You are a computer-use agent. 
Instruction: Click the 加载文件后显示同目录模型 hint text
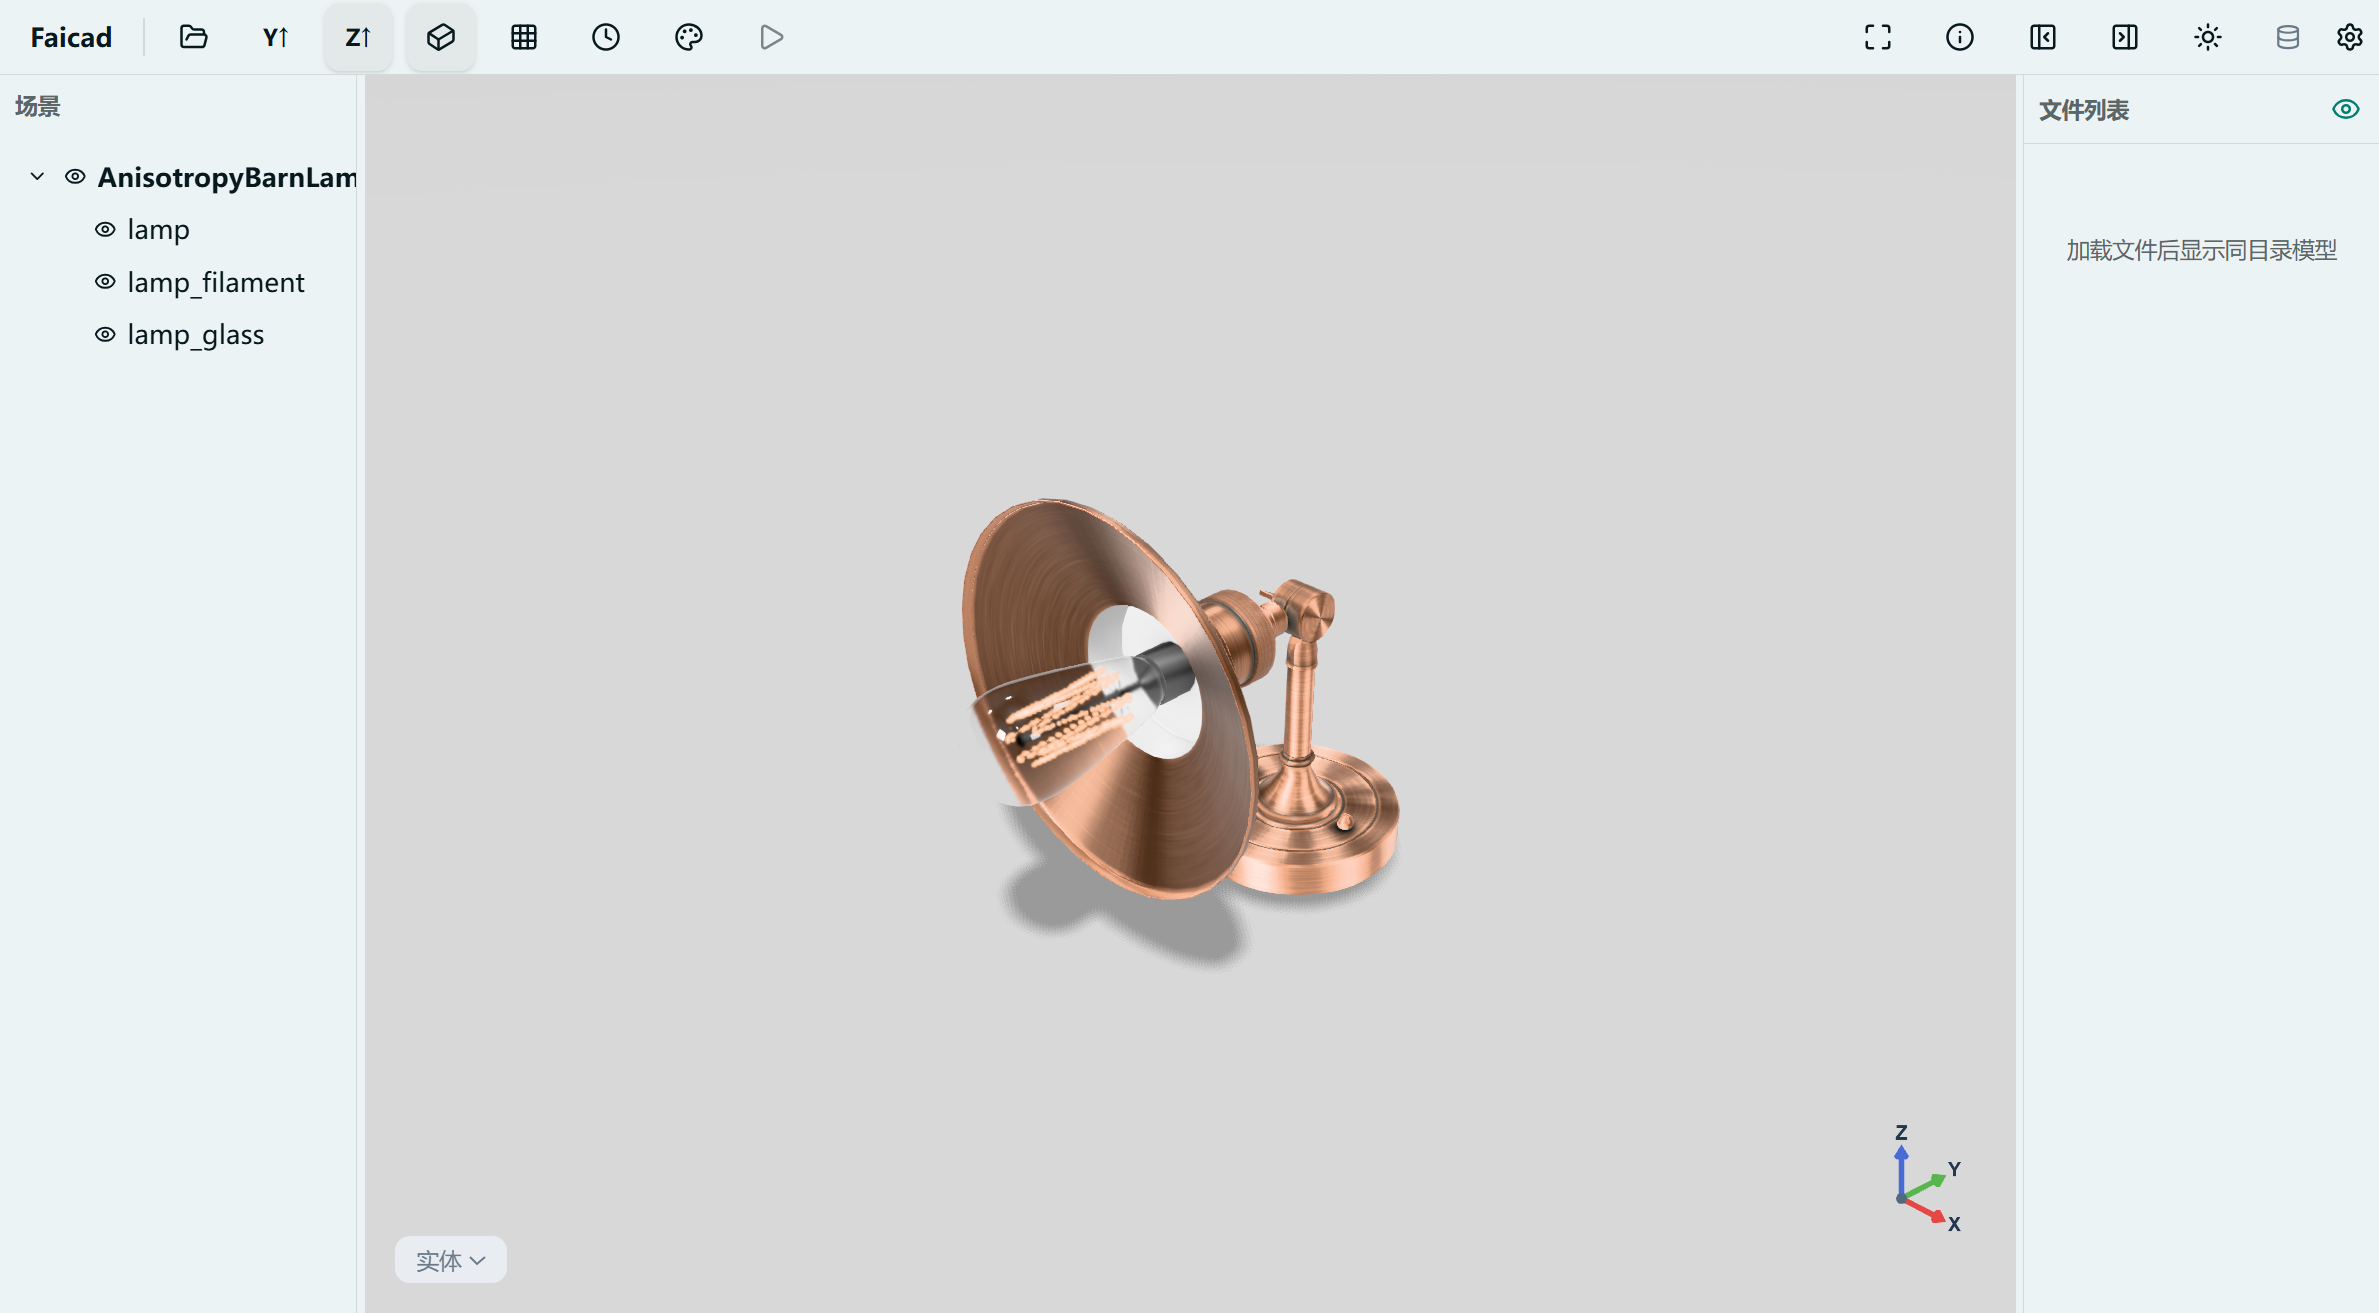click(x=2201, y=250)
